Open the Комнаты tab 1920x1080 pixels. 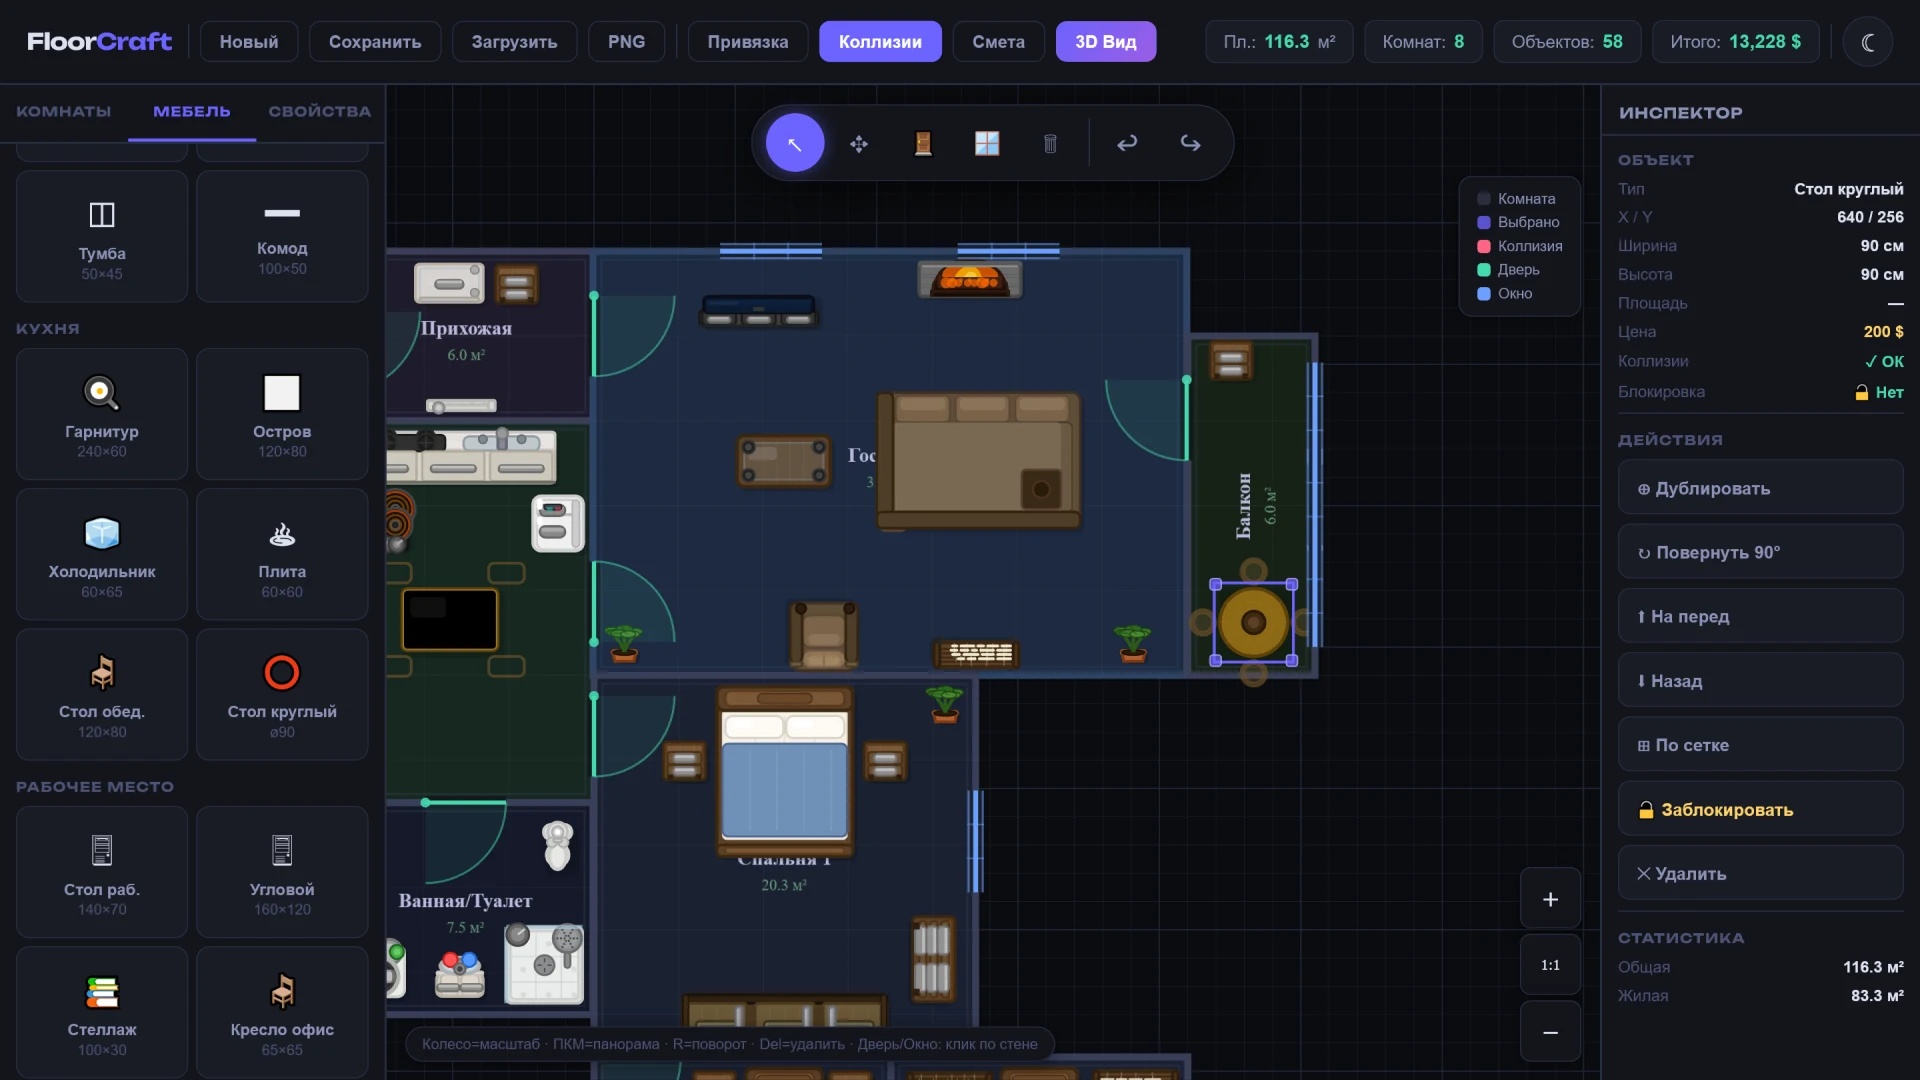(x=63, y=111)
